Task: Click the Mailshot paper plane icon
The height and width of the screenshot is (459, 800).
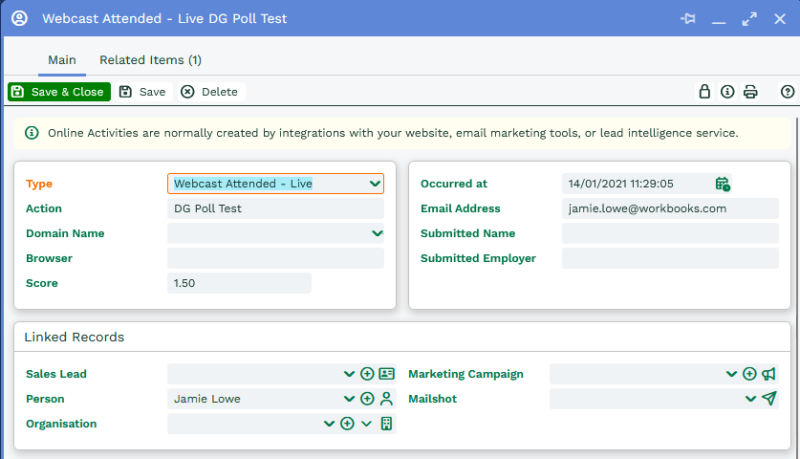Action: pos(768,399)
